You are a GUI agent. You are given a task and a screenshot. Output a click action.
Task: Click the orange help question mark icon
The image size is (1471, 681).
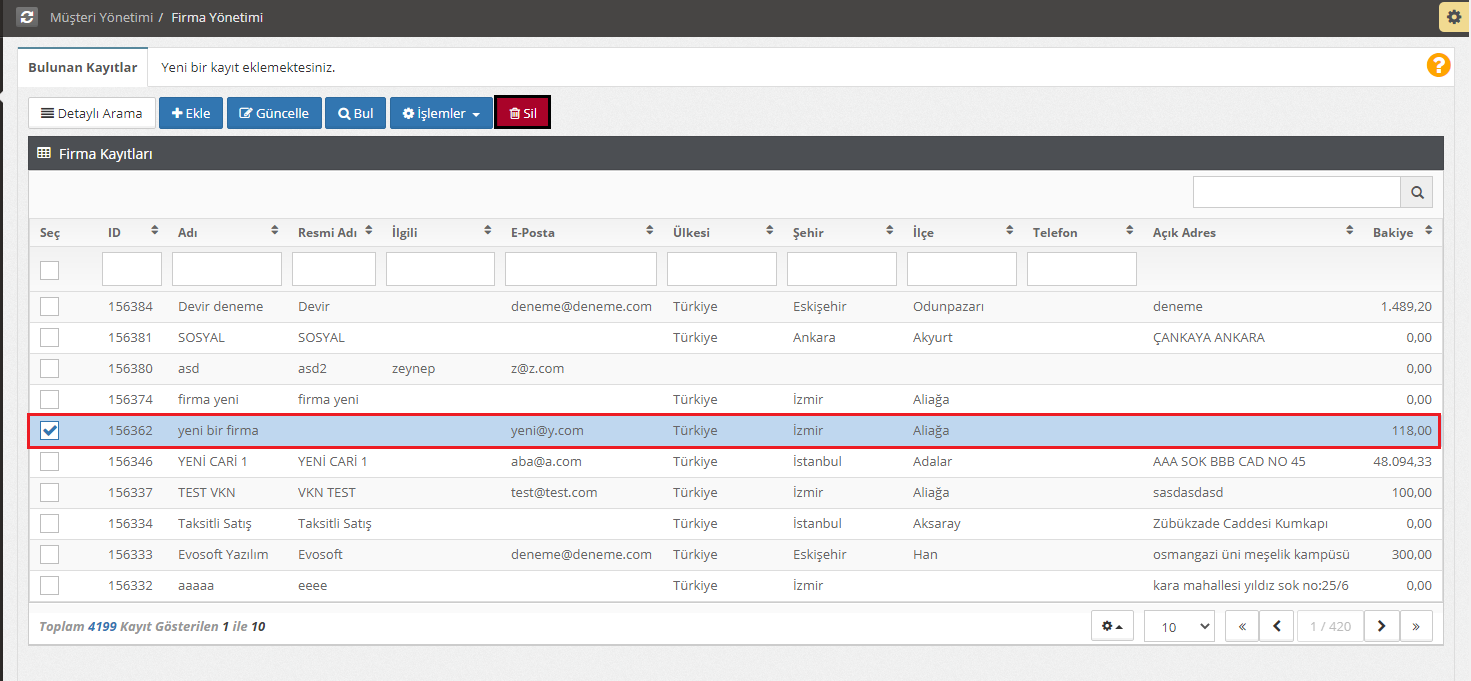coord(1438,66)
